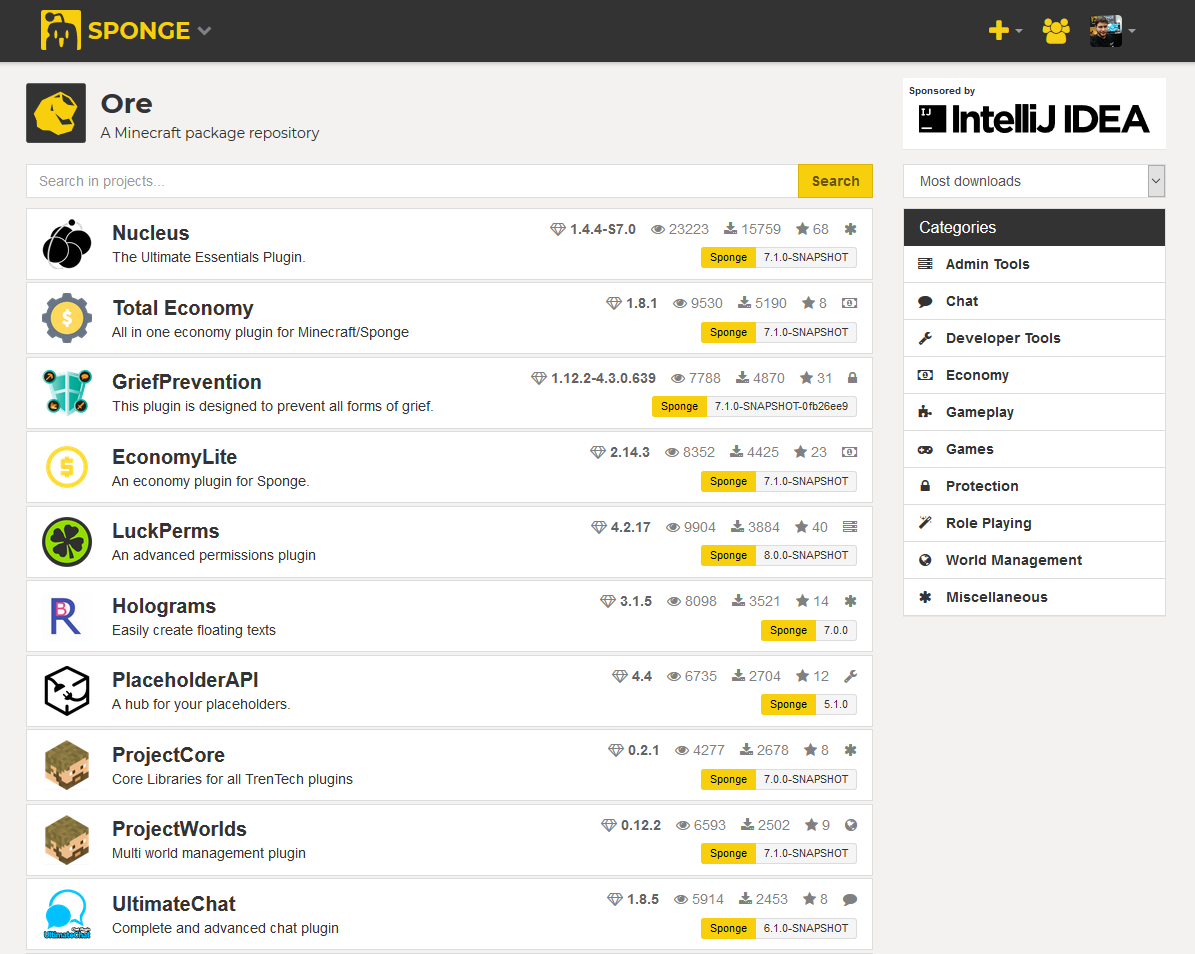Image resolution: width=1195 pixels, height=954 pixels.
Task: Click the Nucleus star count 68
Action: click(x=821, y=229)
